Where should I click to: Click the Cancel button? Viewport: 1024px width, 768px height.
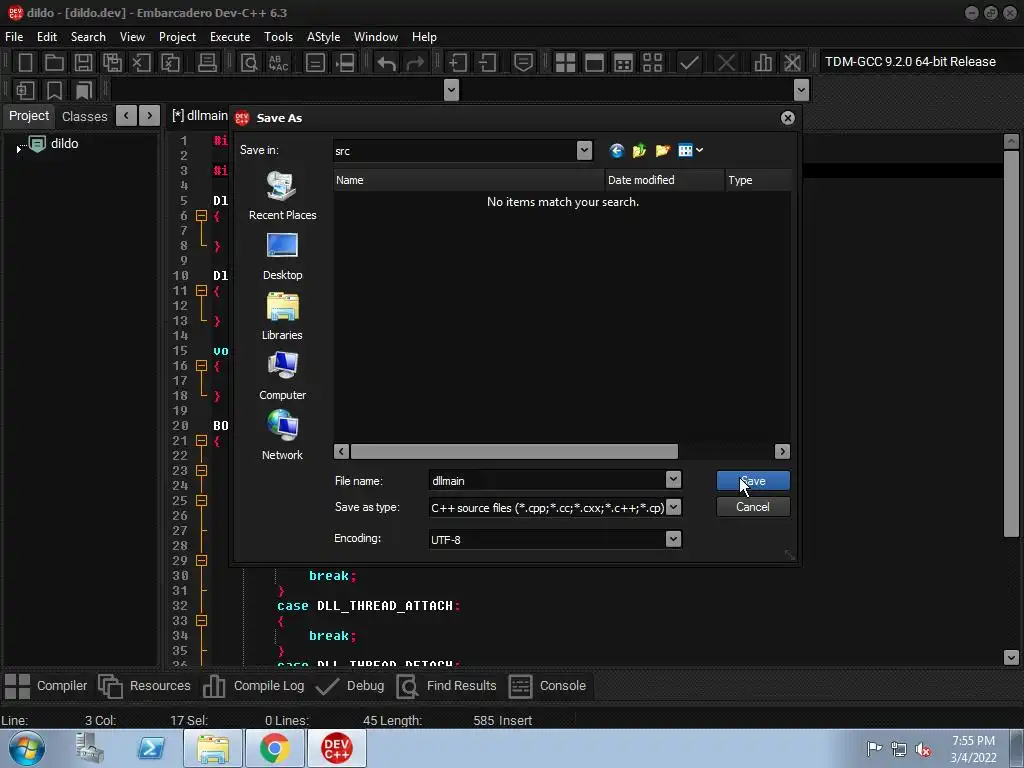(x=753, y=507)
